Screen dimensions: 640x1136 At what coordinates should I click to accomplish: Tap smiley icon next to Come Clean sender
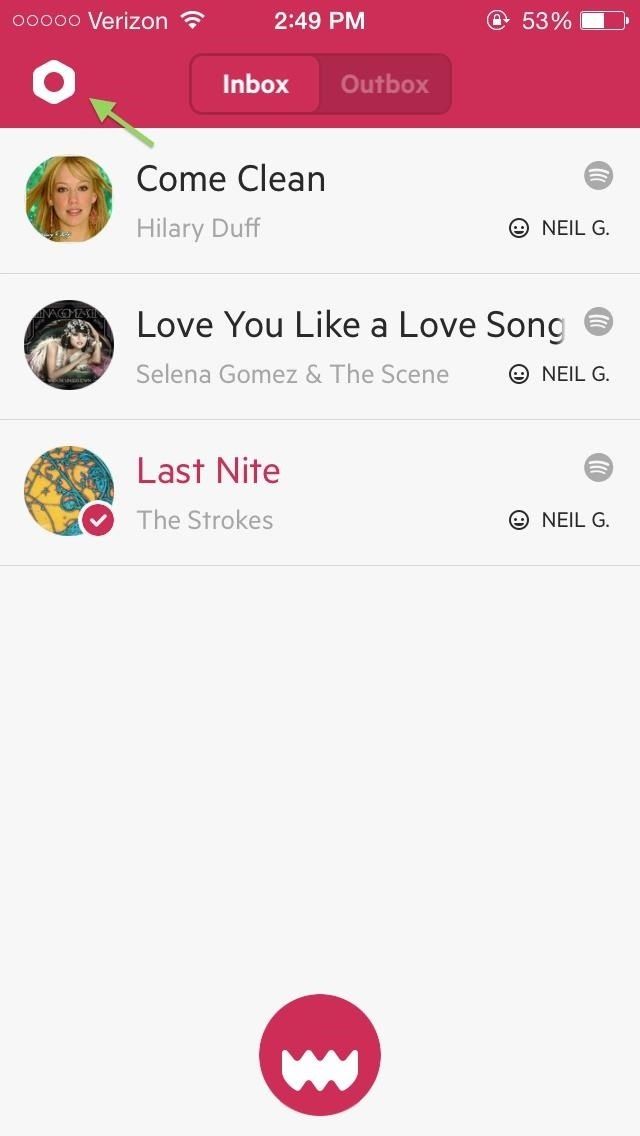tap(519, 229)
